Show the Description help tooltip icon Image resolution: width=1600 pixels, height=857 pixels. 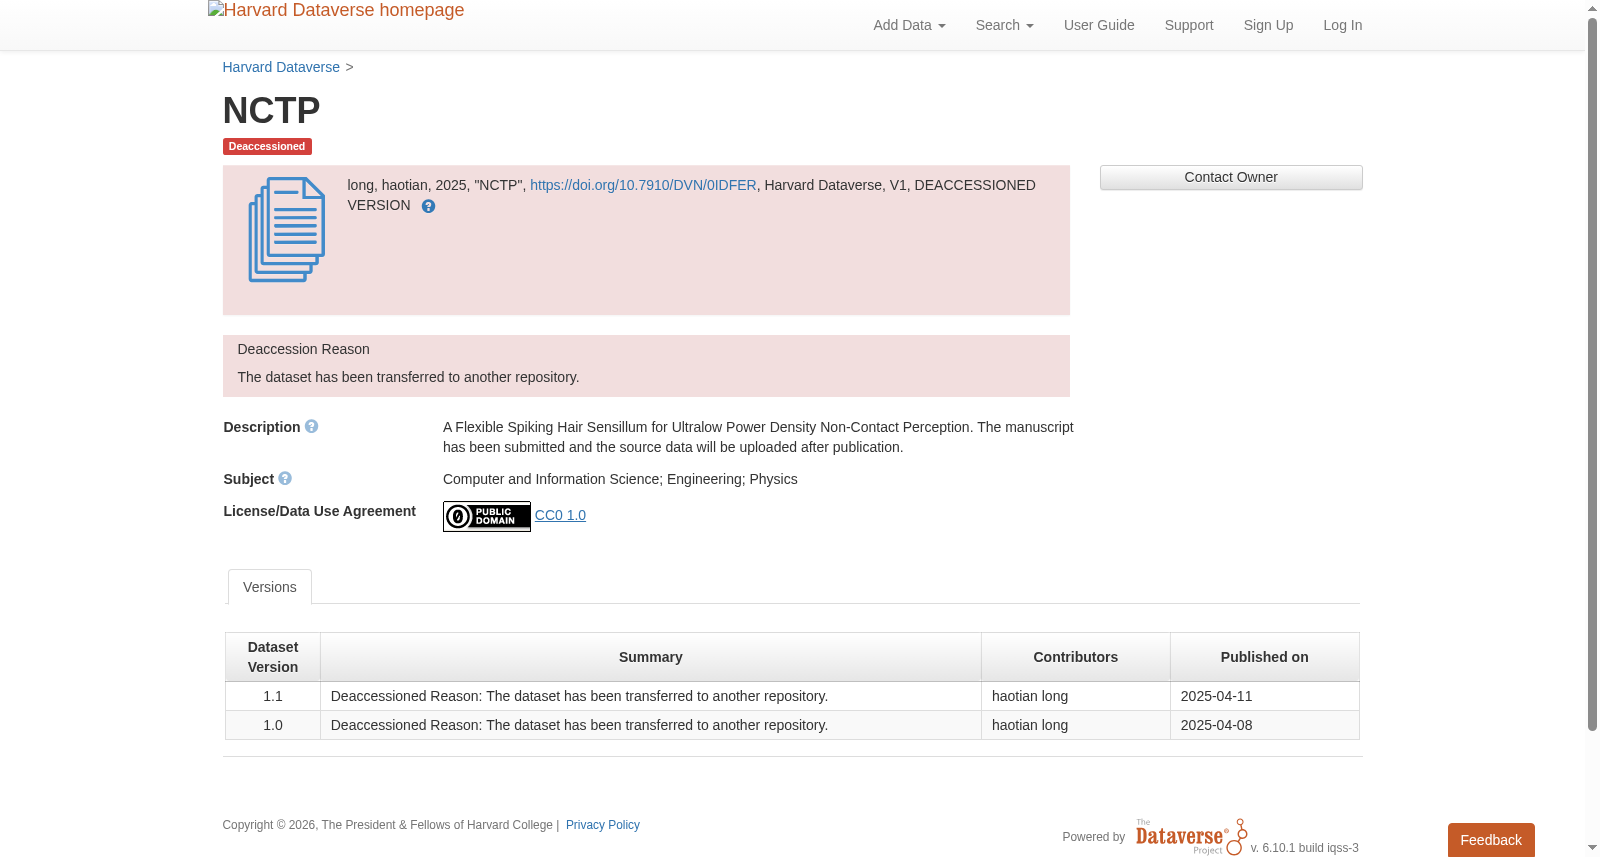tap(312, 427)
